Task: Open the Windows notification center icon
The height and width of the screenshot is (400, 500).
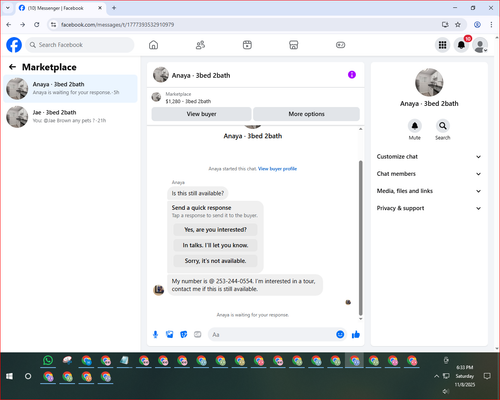Action: [487, 376]
